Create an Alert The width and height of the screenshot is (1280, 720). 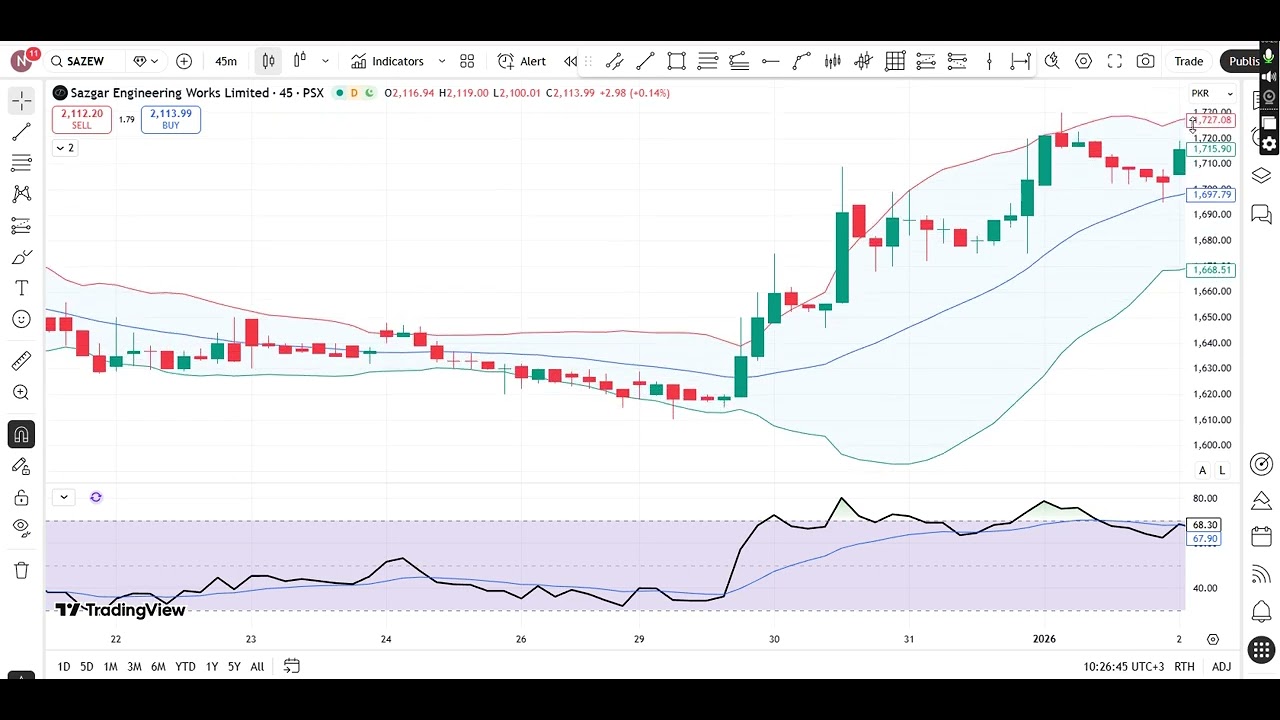click(x=522, y=61)
